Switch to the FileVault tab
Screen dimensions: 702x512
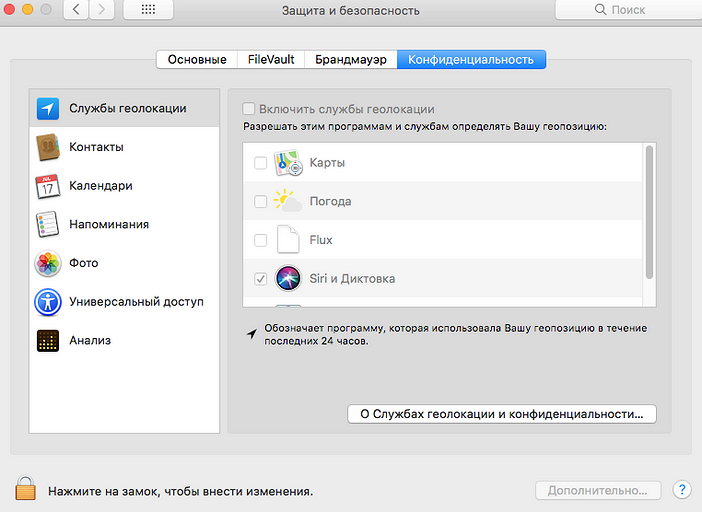point(271,59)
